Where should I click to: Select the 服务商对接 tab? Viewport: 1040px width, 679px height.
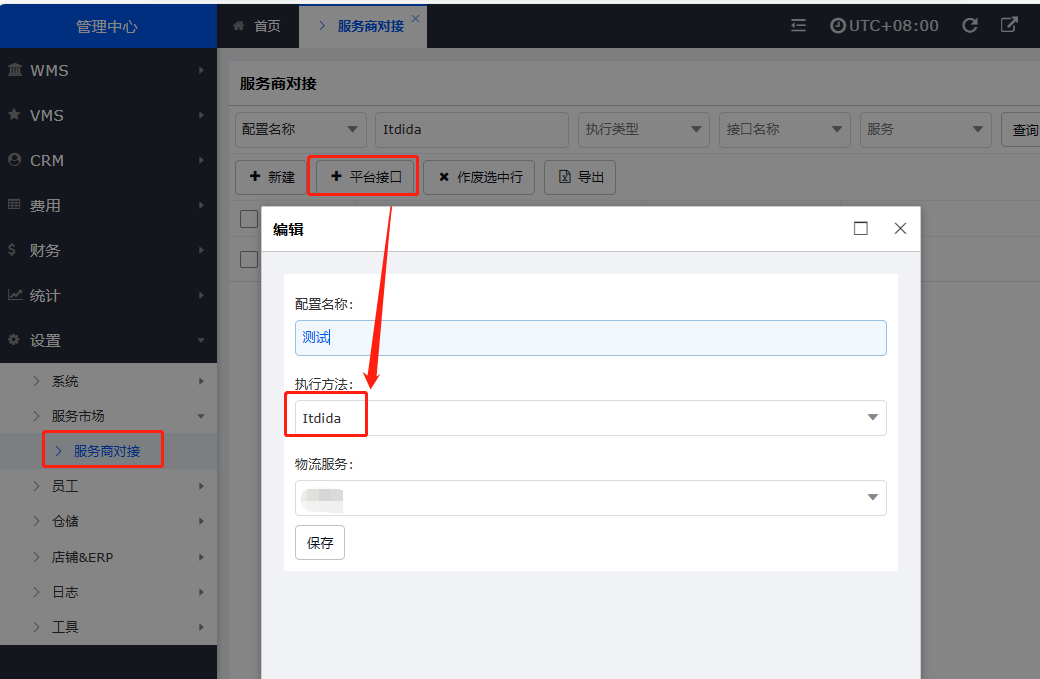(x=363, y=26)
